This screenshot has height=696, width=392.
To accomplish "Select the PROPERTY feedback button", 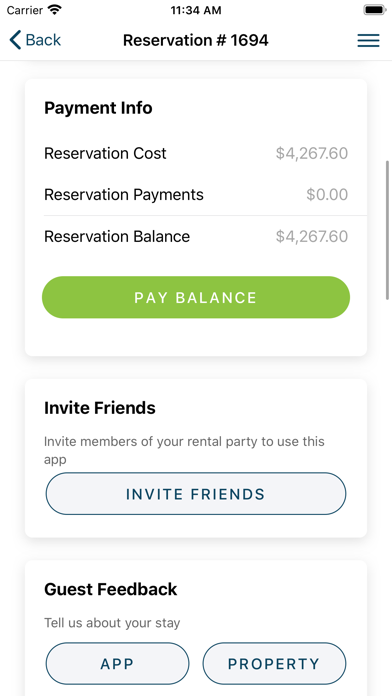I will [274, 664].
